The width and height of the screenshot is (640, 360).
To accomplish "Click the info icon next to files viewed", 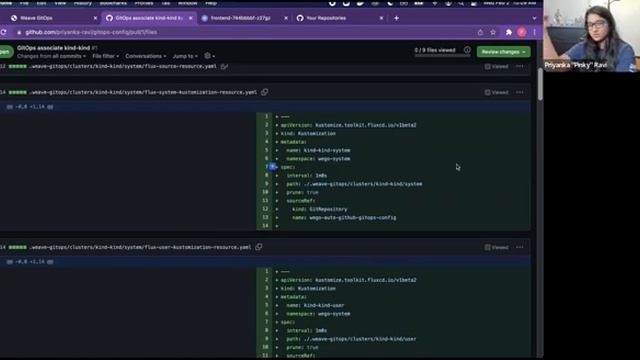I will coord(467,50).
